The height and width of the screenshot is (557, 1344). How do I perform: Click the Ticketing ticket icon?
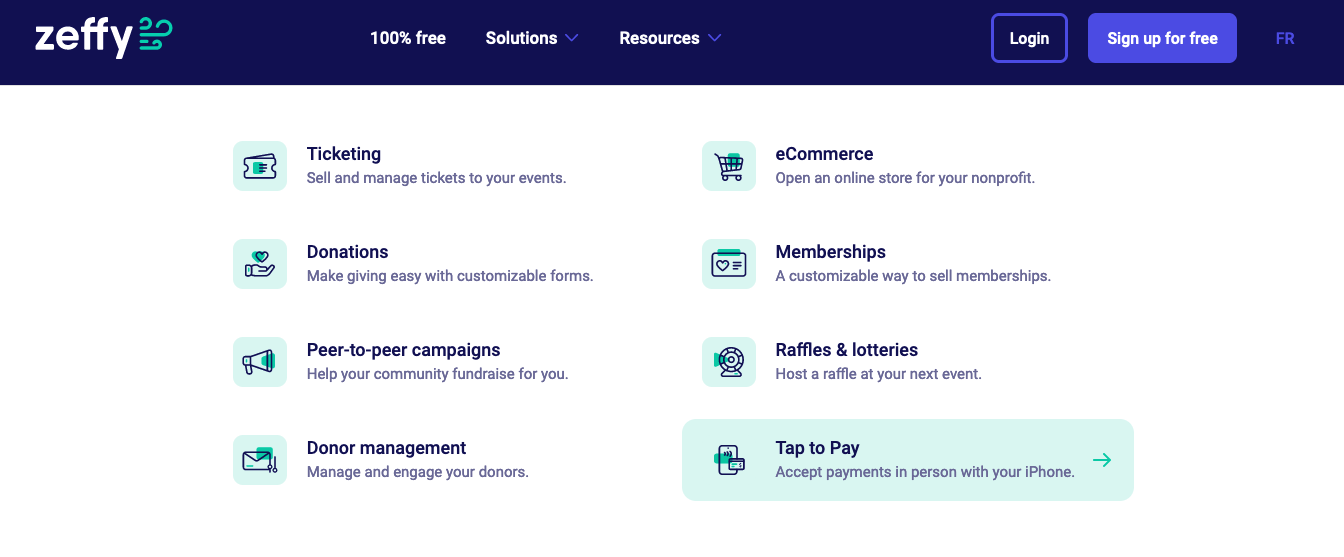point(260,166)
